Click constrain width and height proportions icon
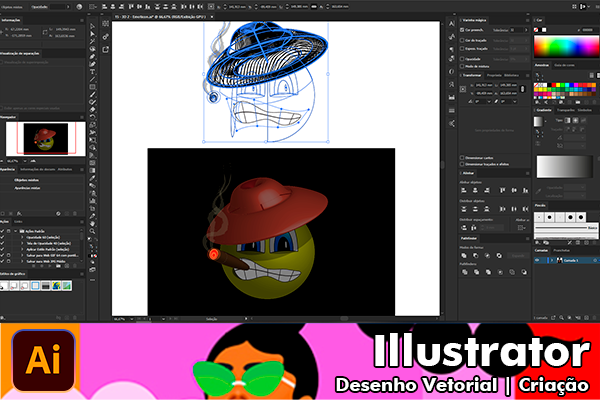 (523, 89)
